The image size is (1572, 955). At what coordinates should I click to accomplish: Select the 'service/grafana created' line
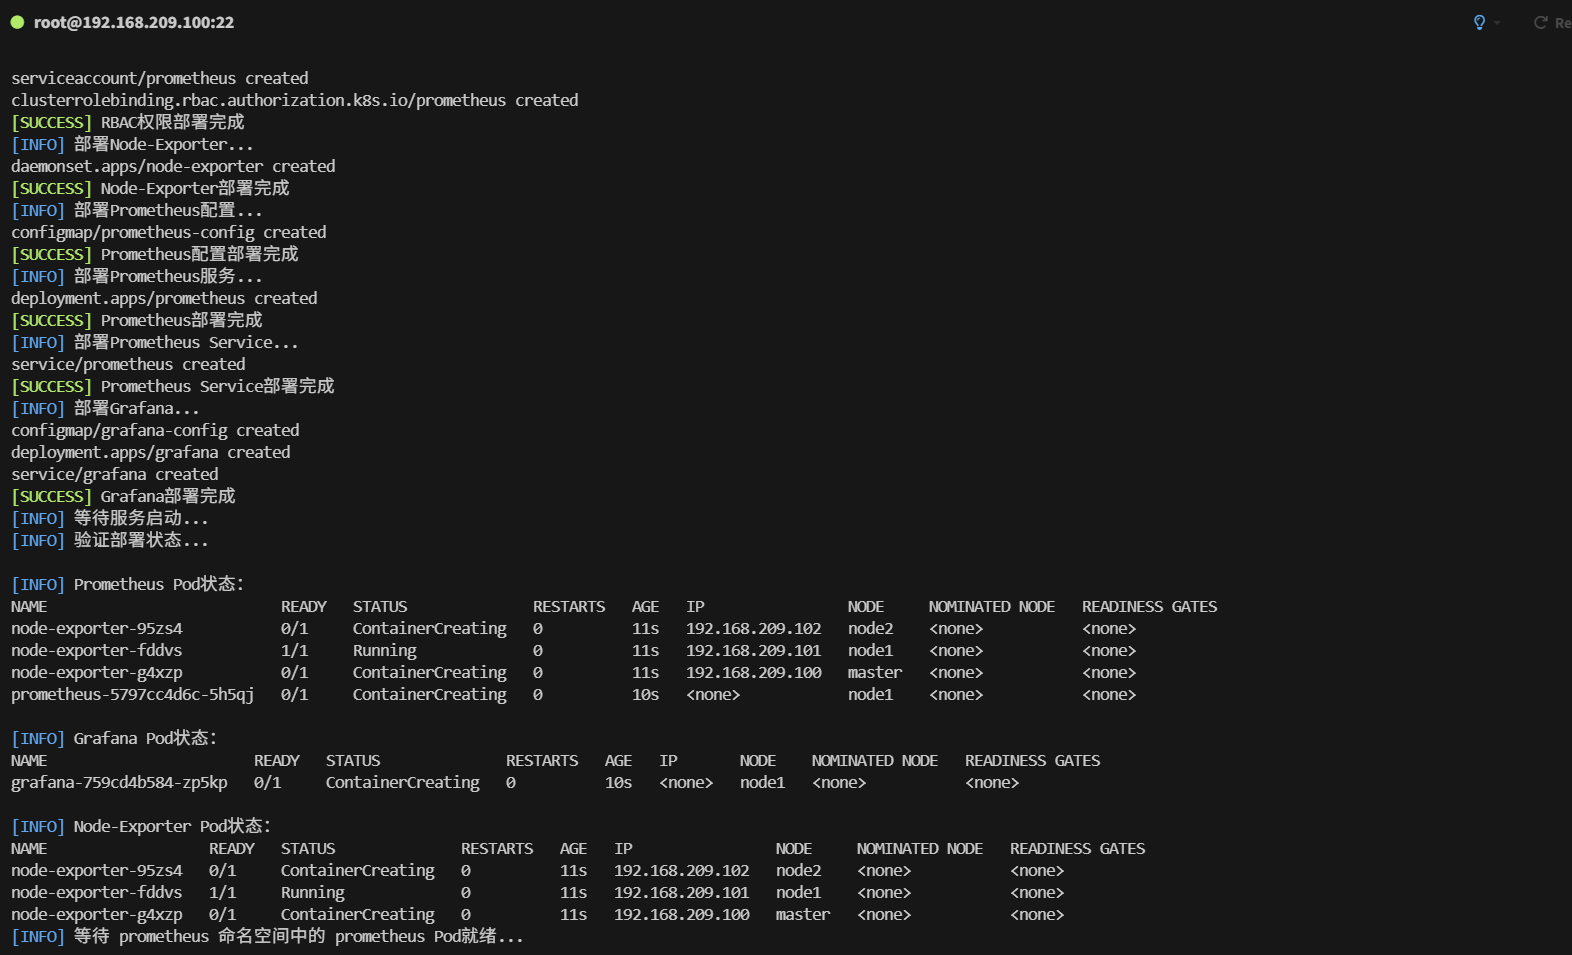(115, 474)
